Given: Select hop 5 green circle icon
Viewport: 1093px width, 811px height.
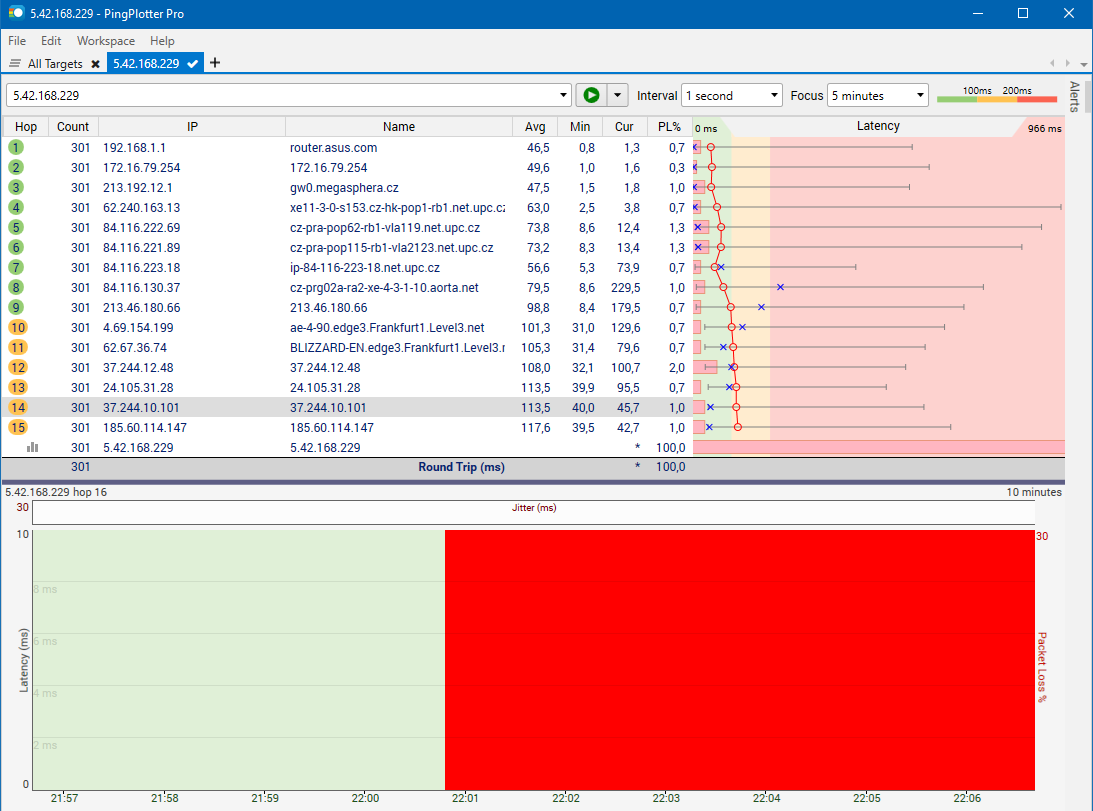Looking at the screenshot, I should tap(16, 227).
